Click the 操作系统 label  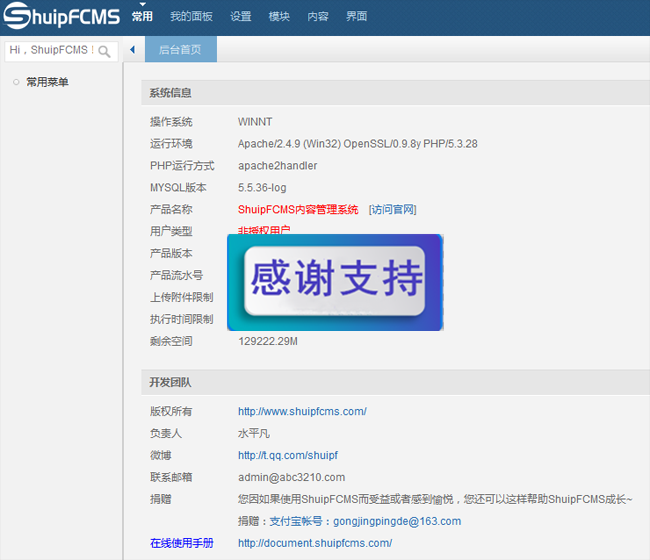171,122
